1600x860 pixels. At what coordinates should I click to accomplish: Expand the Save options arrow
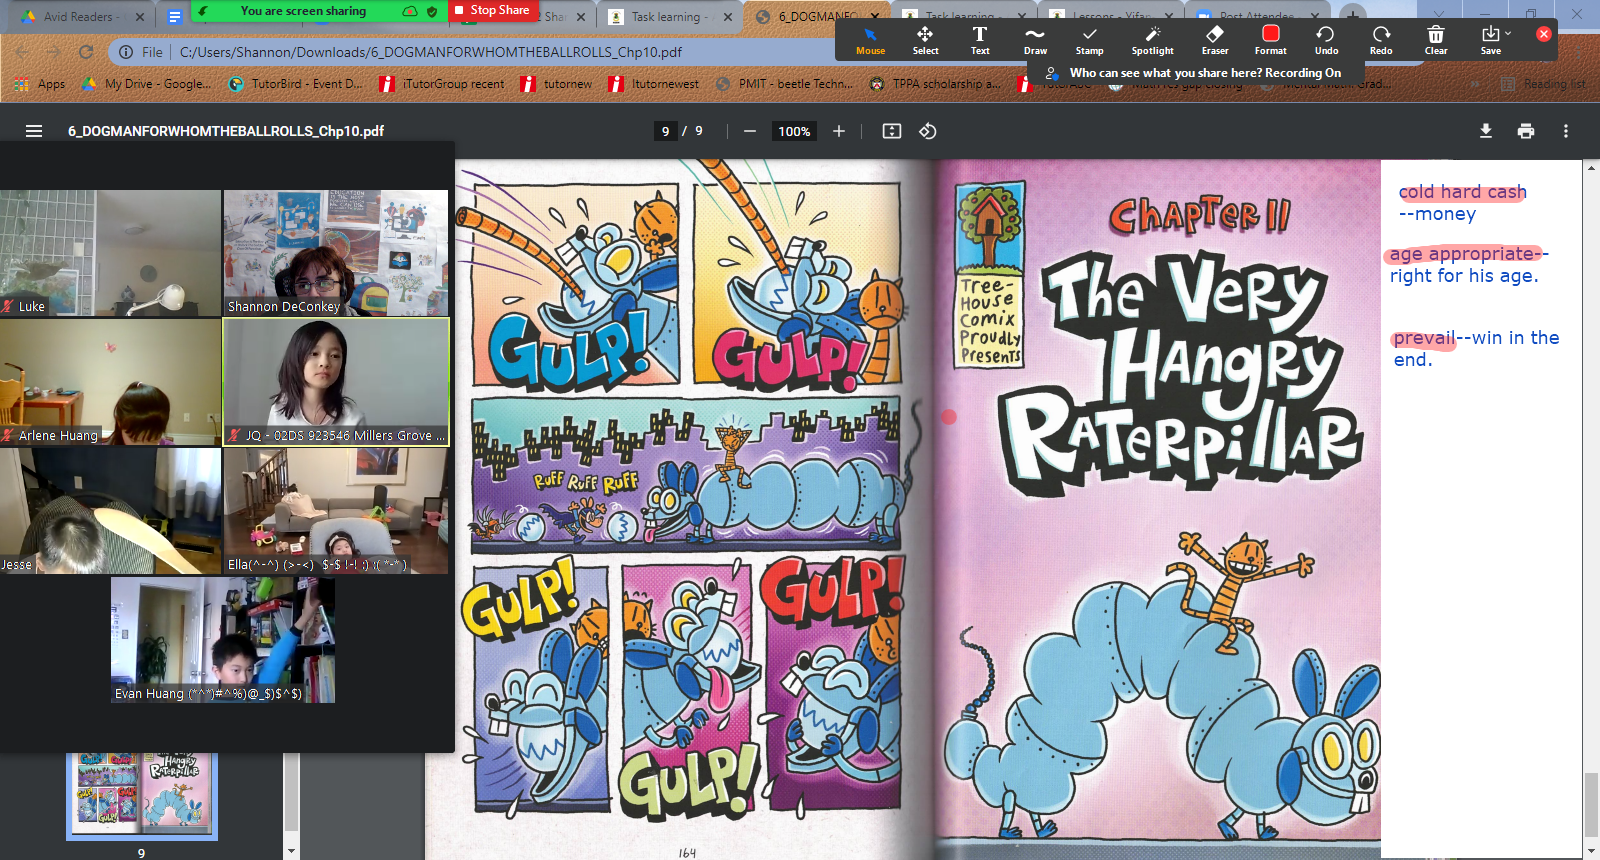click(x=1509, y=34)
